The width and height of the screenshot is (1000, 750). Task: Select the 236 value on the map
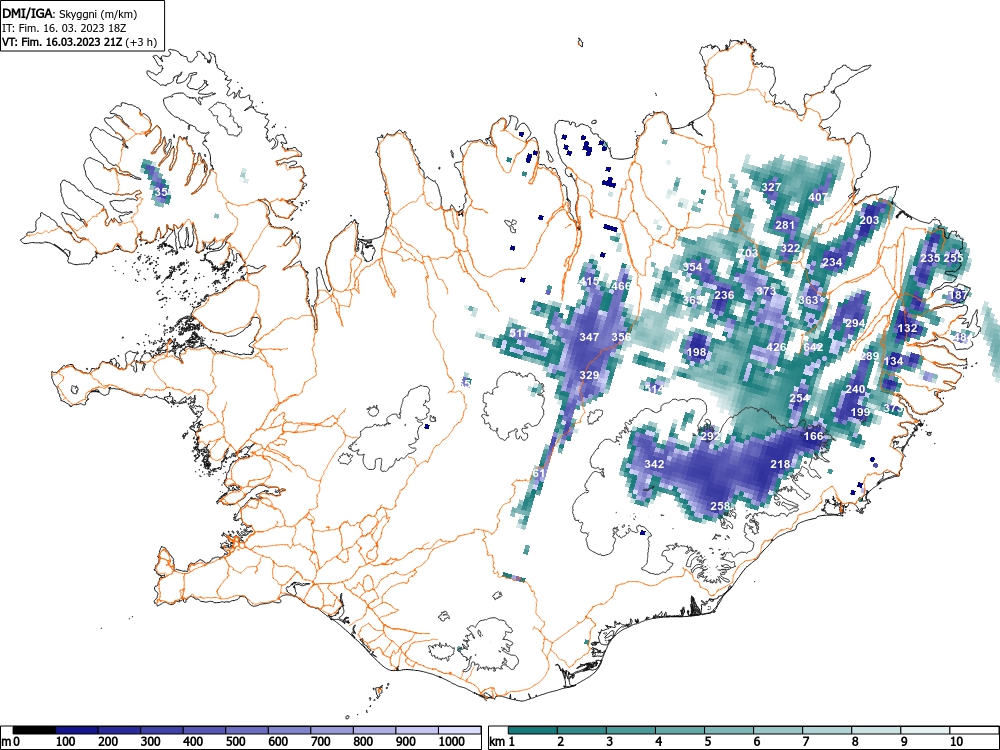pos(724,295)
